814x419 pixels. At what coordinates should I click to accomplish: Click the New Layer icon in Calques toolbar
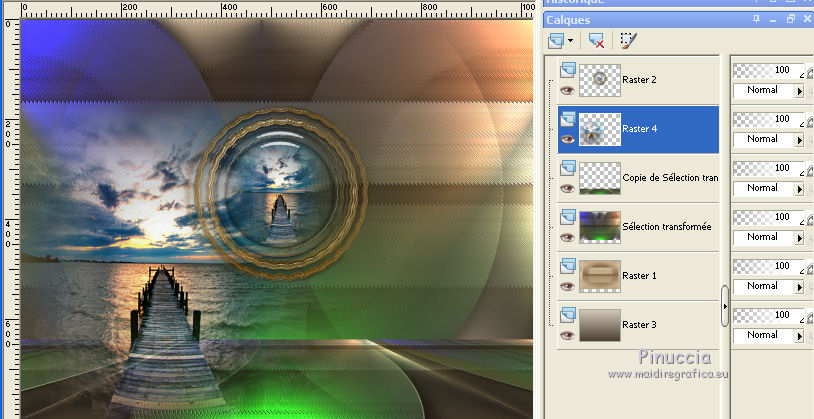[x=556, y=40]
